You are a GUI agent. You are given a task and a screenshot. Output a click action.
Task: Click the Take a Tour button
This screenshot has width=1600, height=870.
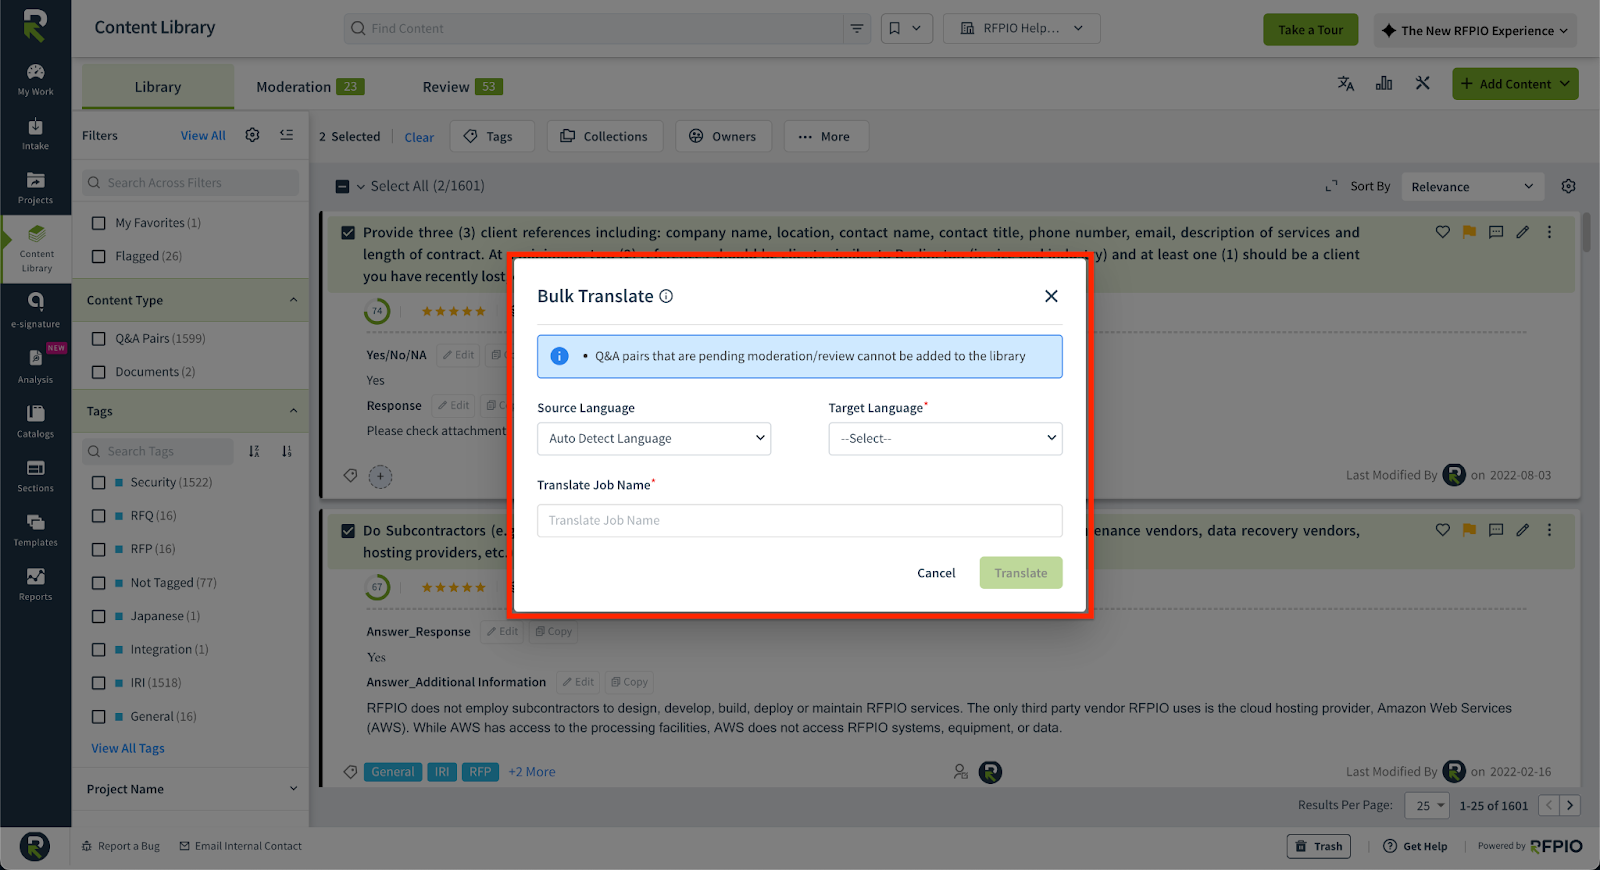click(x=1310, y=30)
